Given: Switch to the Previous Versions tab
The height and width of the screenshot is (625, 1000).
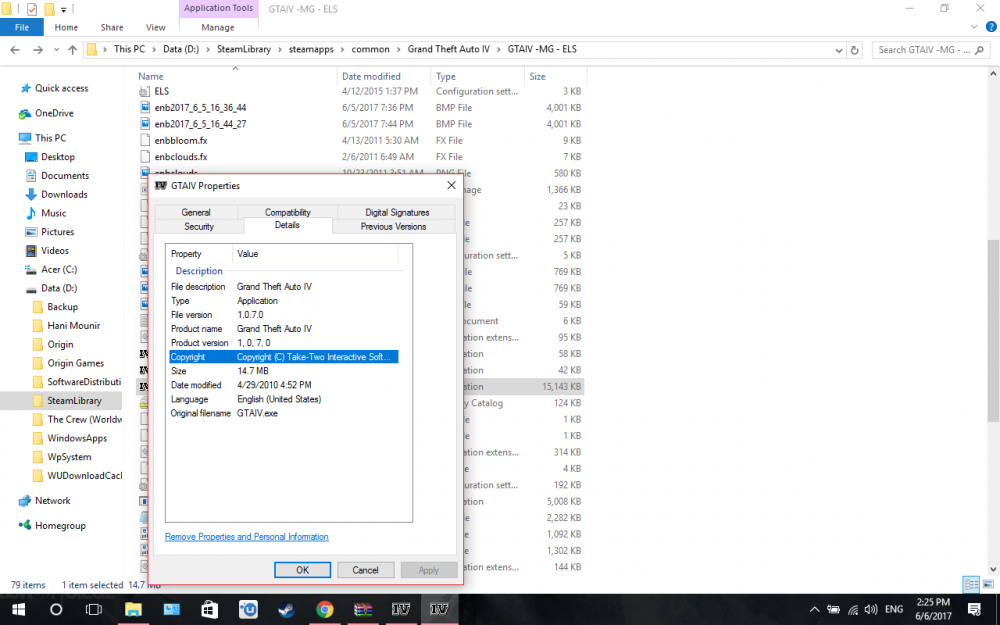Looking at the screenshot, I should pyautogui.click(x=393, y=226).
